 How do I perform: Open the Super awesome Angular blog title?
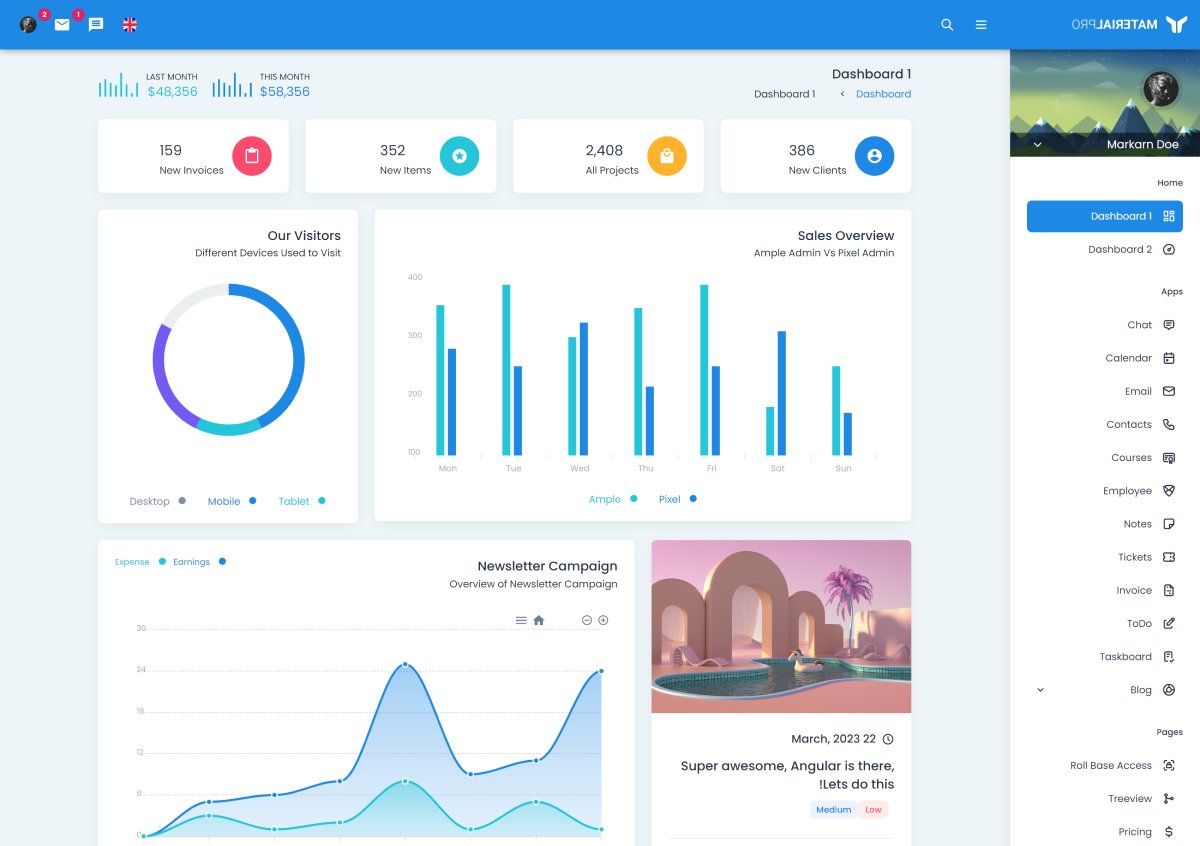(x=787, y=775)
